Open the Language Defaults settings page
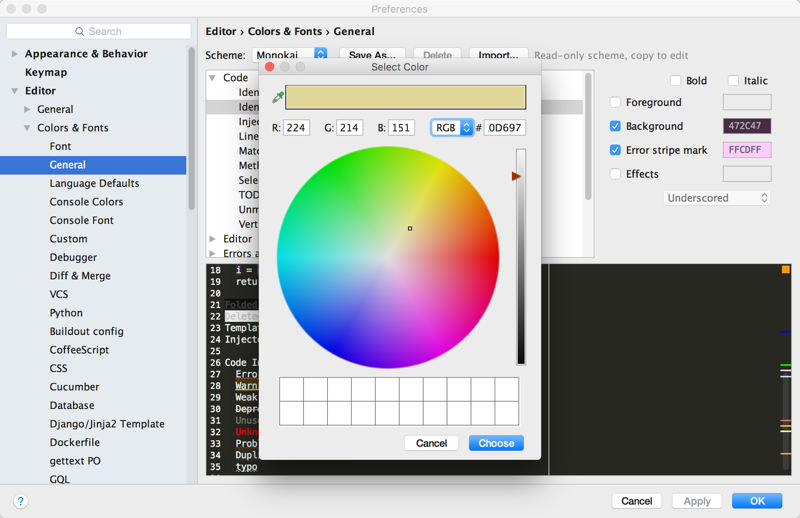This screenshot has height=518, width=800. 94,183
